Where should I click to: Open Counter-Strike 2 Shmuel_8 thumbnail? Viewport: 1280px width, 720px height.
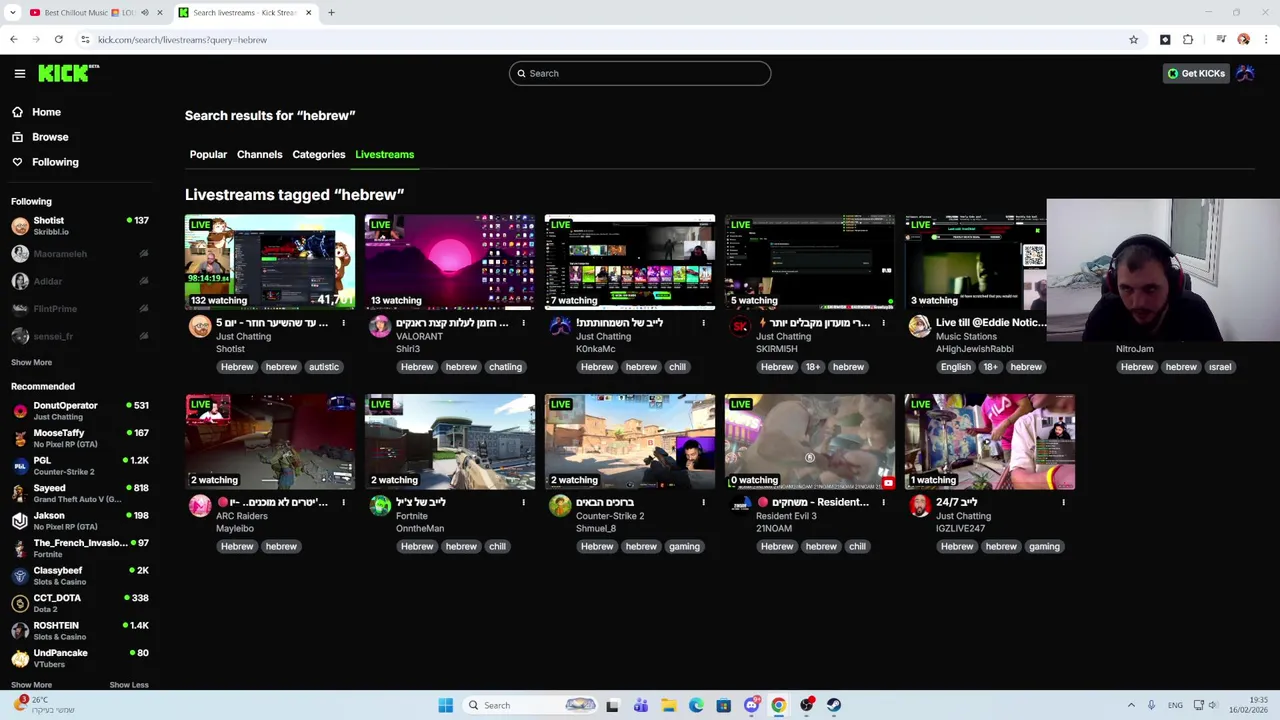coord(630,442)
